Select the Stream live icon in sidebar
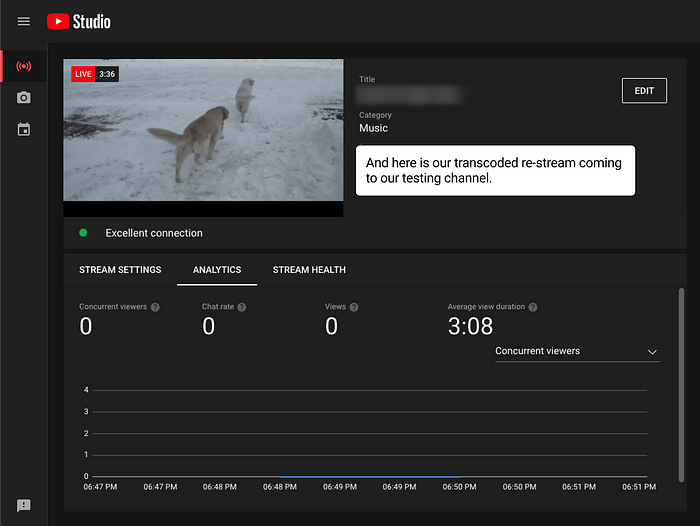Screen dimensions: 700x526 pyautogui.click(x=24, y=66)
